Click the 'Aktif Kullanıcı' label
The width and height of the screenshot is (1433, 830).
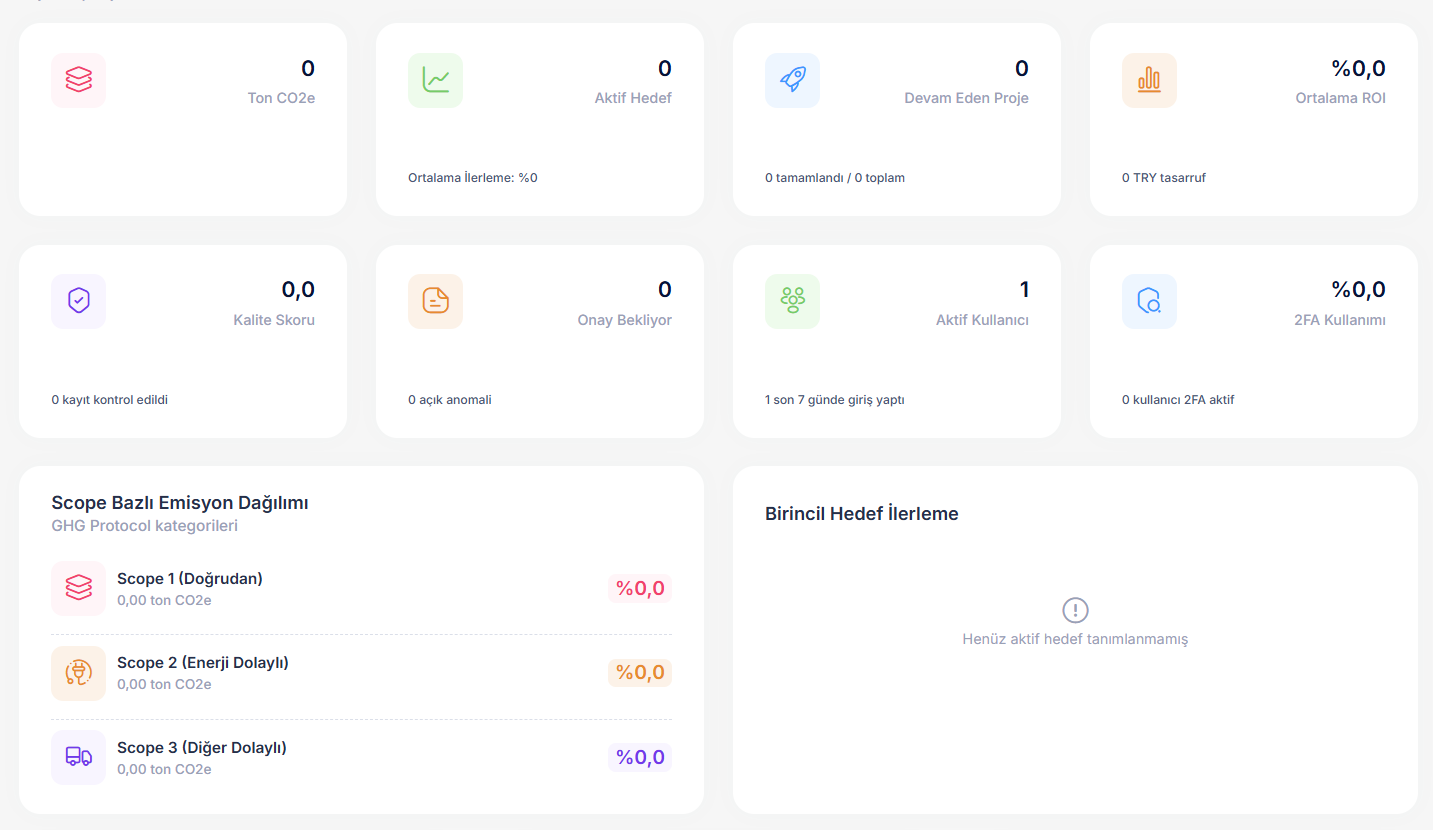click(x=982, y=320)
